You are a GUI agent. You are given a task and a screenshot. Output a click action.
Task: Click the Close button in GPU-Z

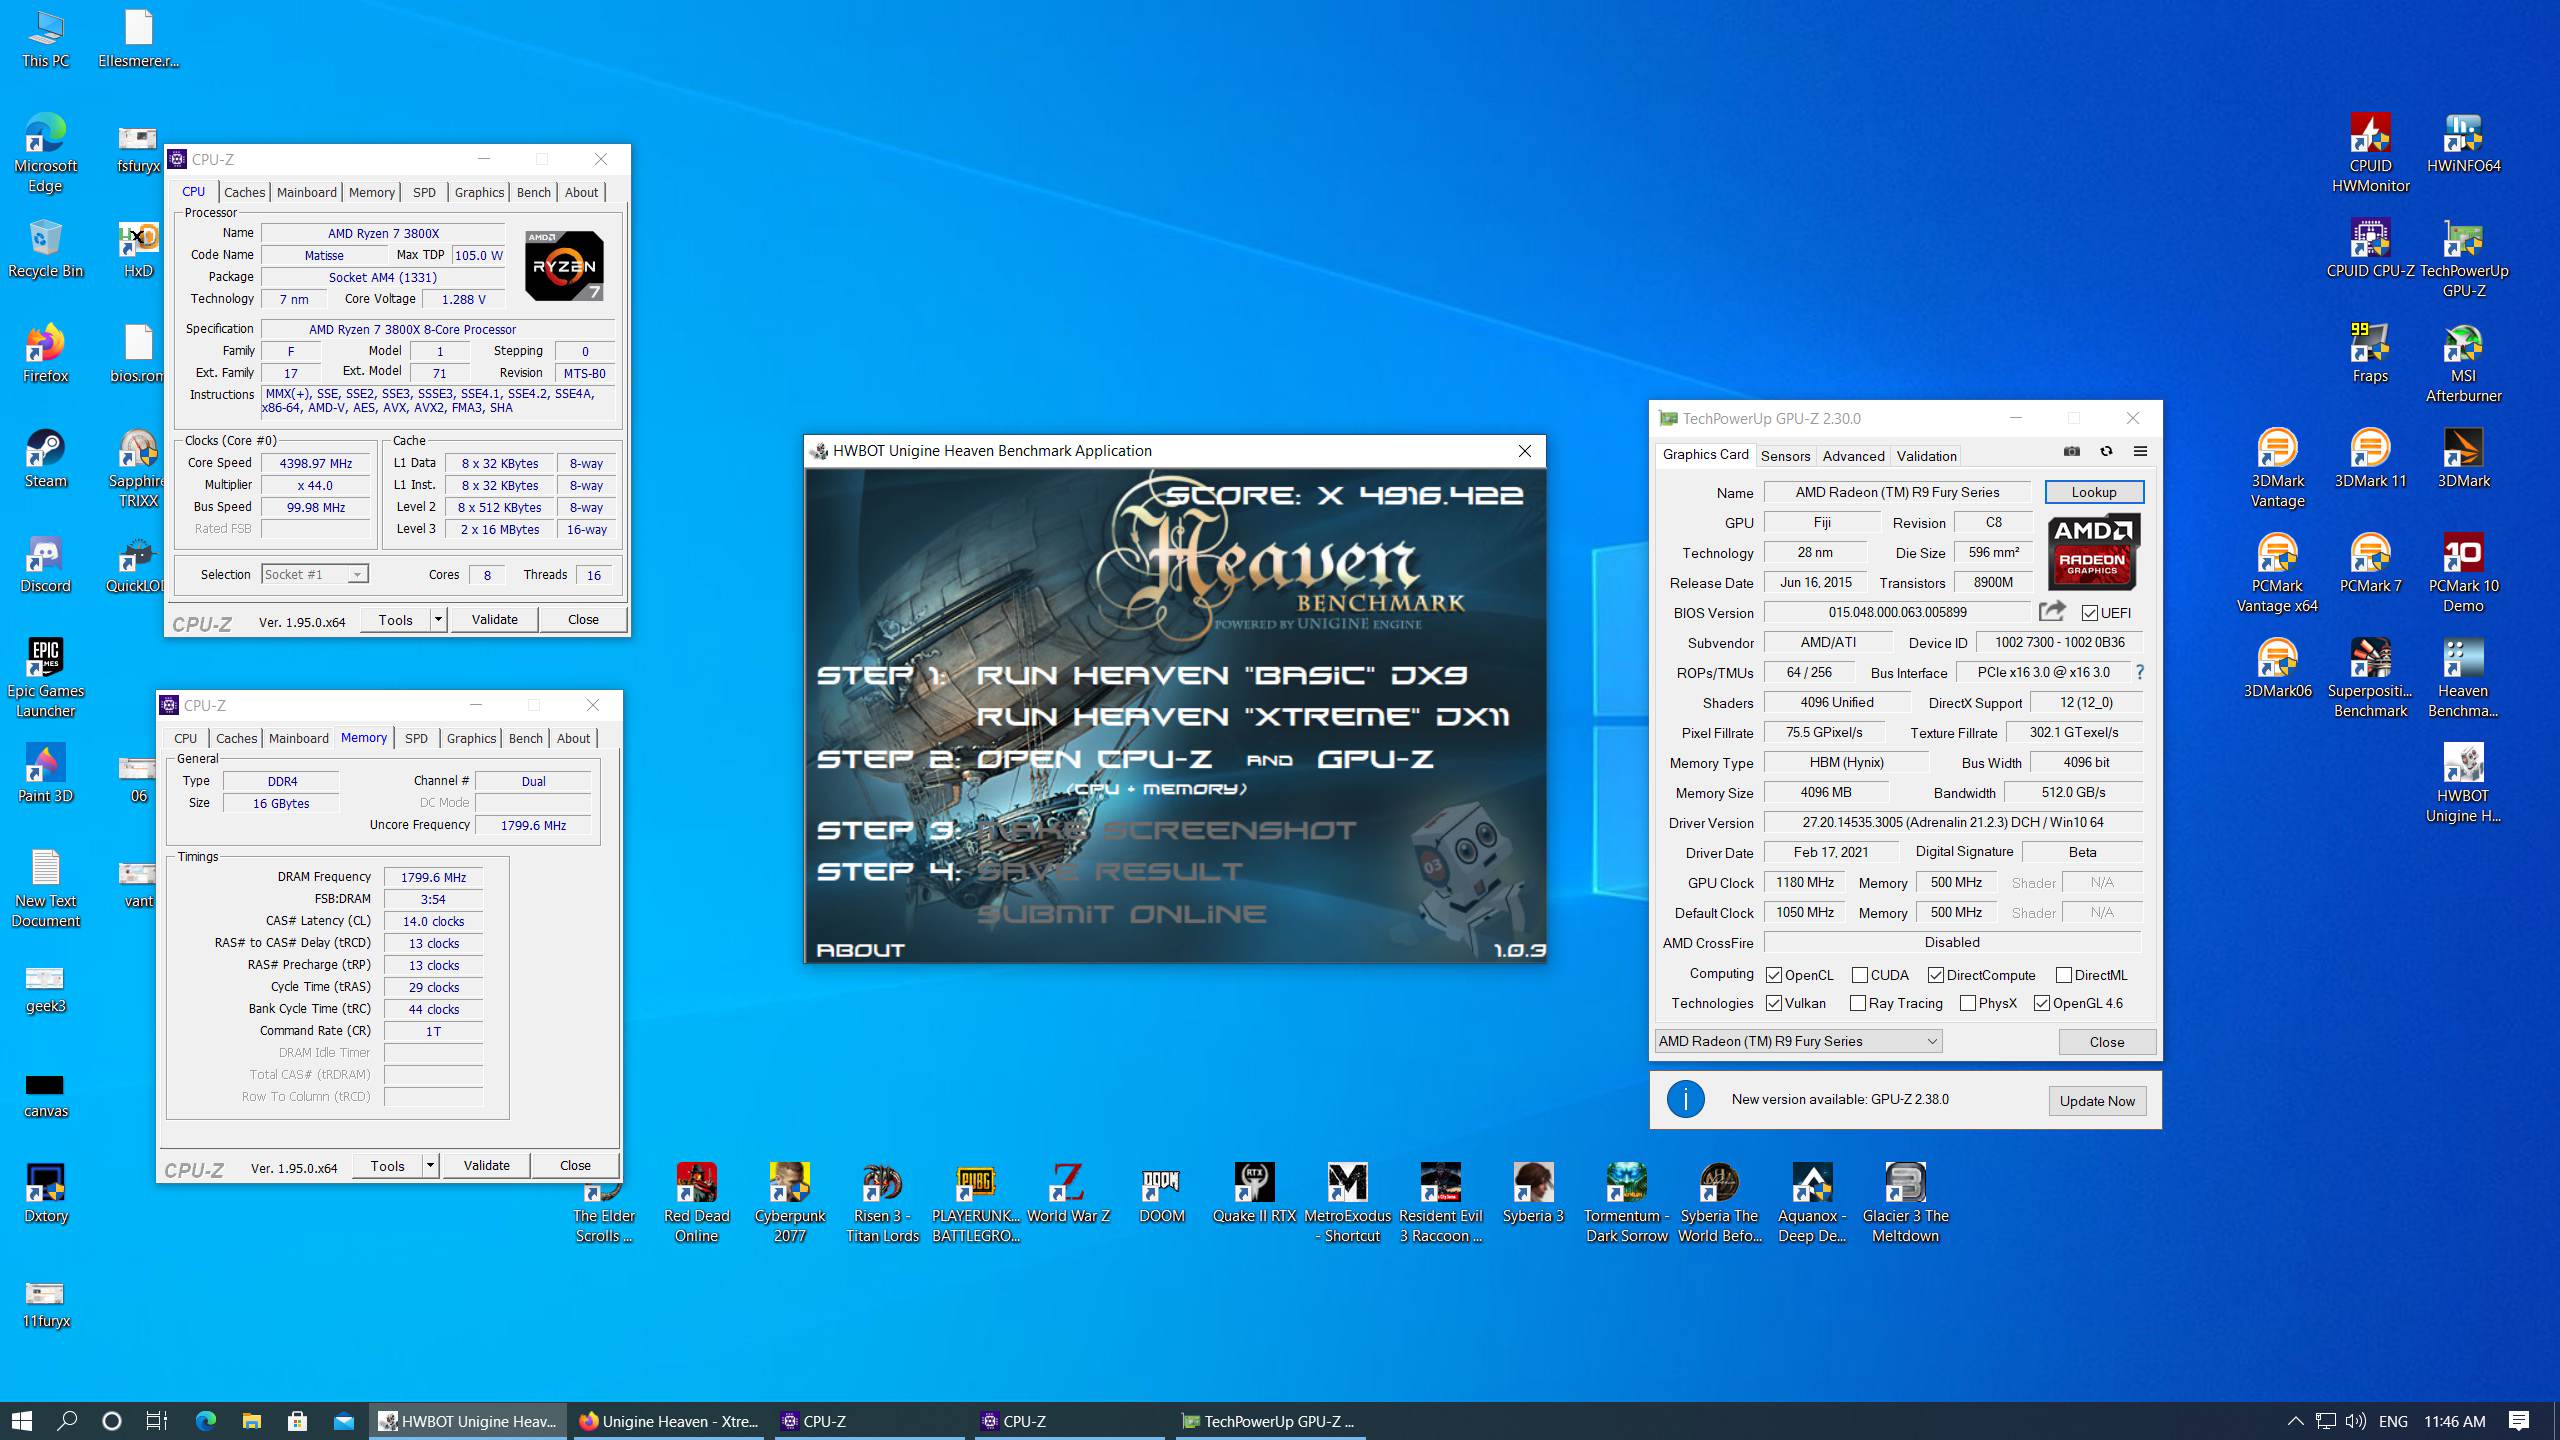pos(2107,1042)
